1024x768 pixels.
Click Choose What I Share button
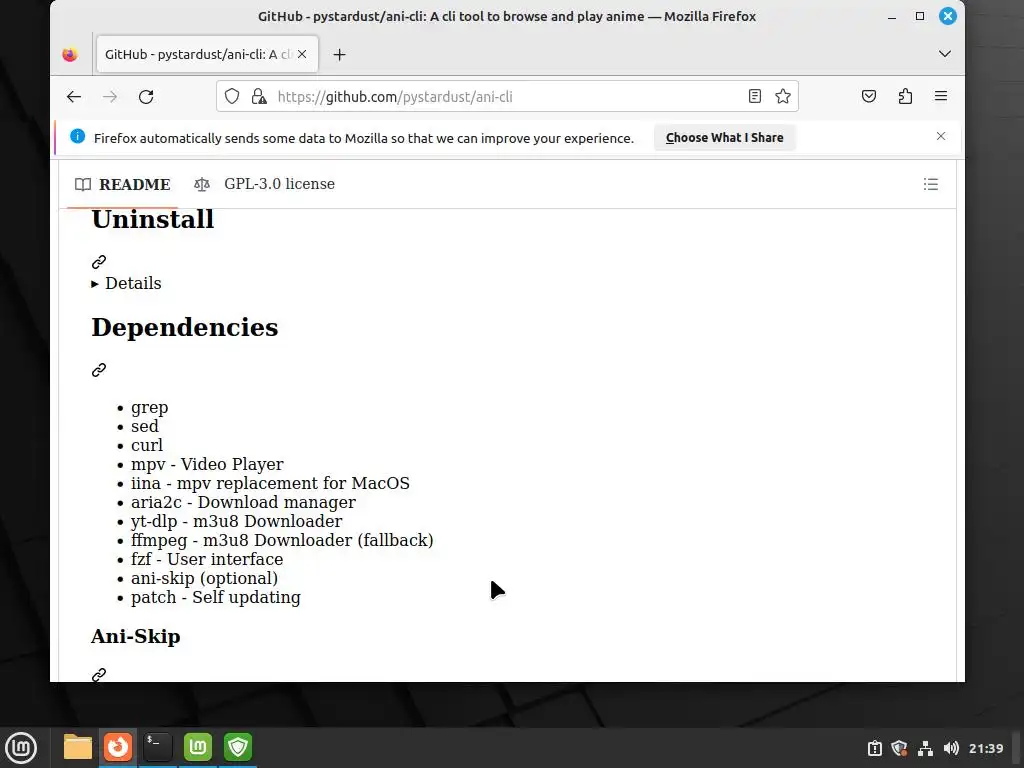tap(724, 138)
